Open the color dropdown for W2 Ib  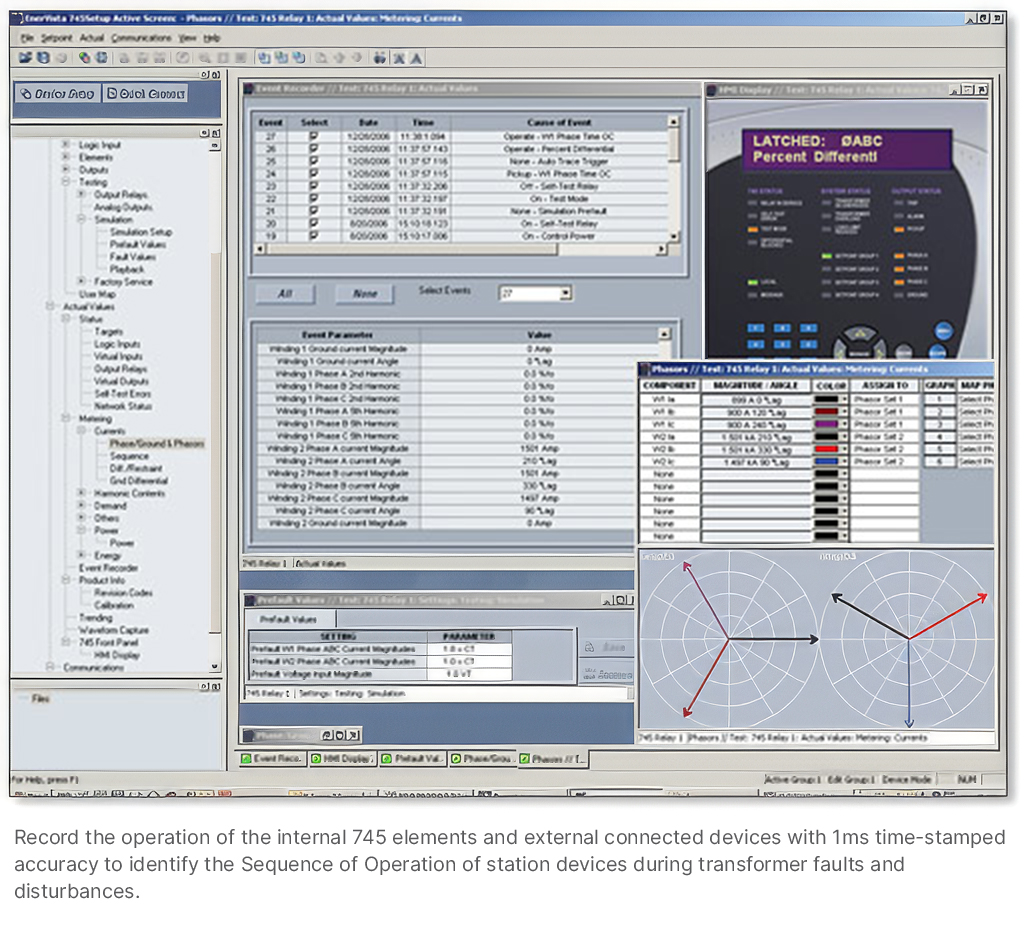click(x=844, y=449)
